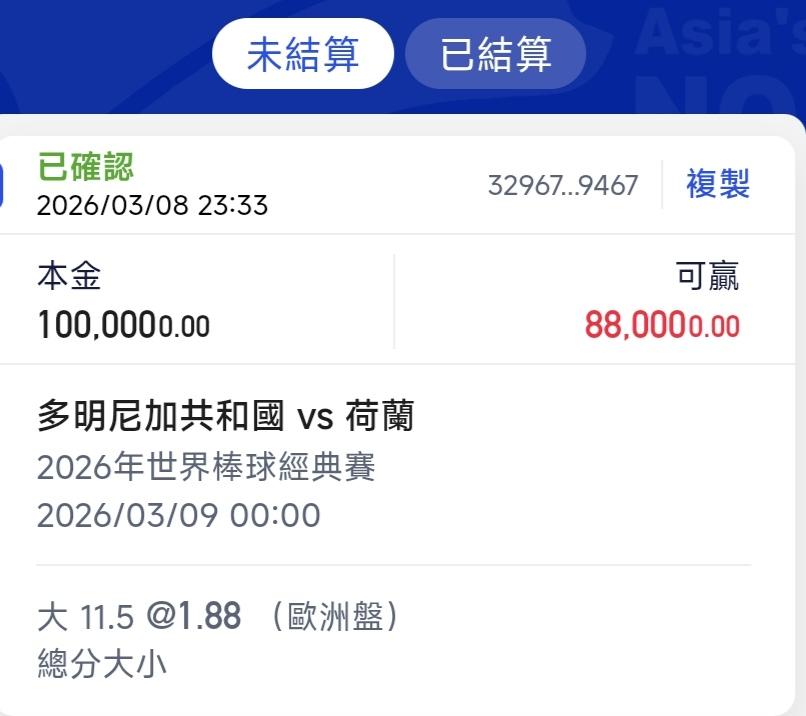Screen dimensions: 806x716
Task: Click the blue icon beside 已確認
Action: (x=3, y=185)
